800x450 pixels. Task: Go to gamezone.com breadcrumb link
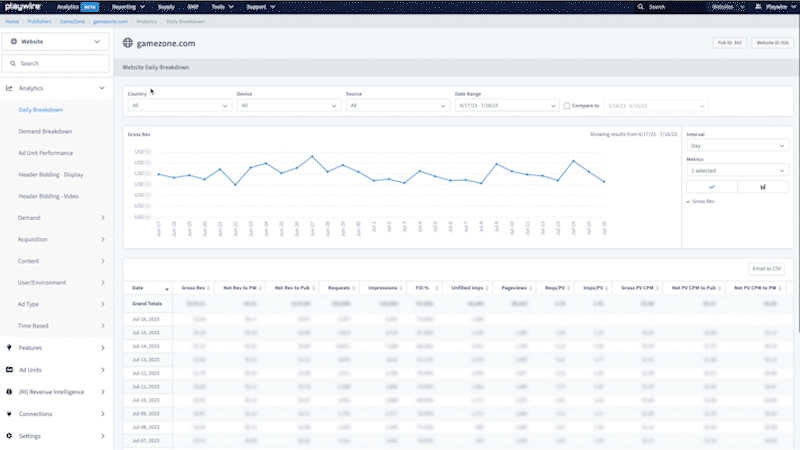[110, 21]
